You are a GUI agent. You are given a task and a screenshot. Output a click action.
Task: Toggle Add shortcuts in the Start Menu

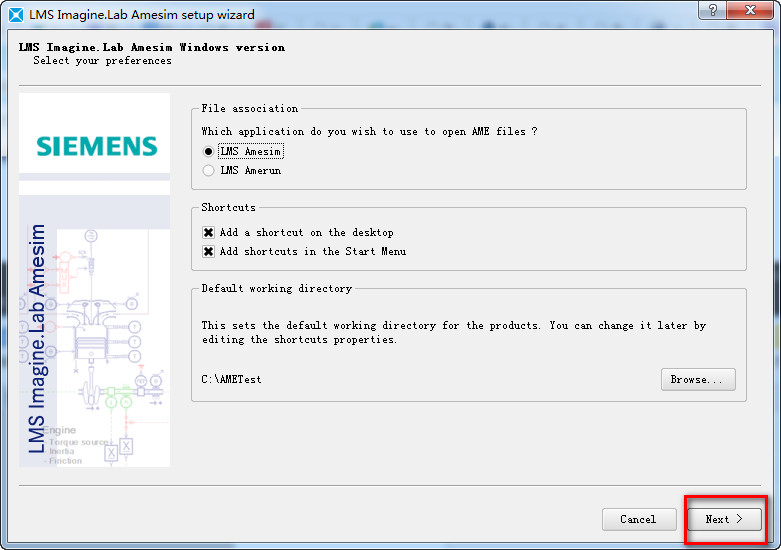coord(304,251)
